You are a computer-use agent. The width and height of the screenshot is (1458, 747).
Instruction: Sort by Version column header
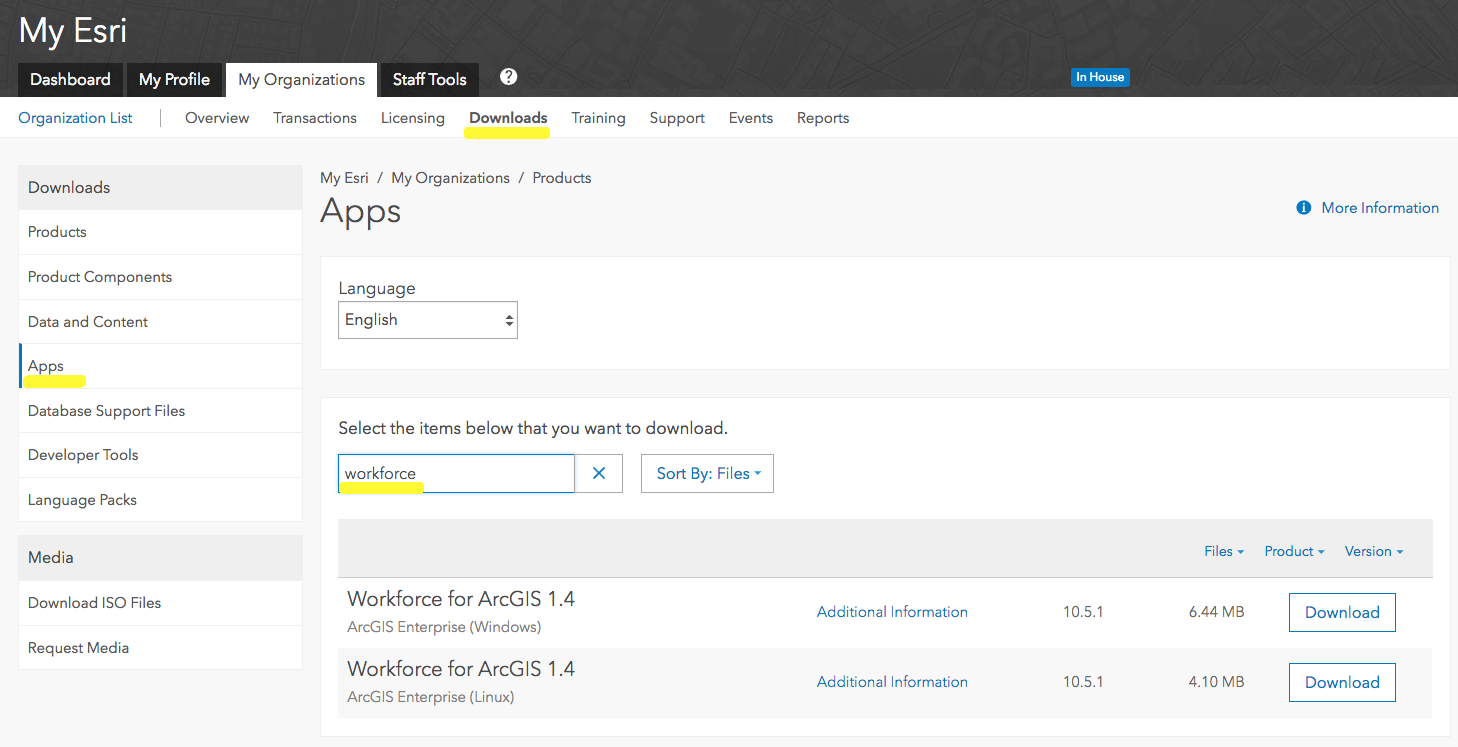coord(1374,551)
